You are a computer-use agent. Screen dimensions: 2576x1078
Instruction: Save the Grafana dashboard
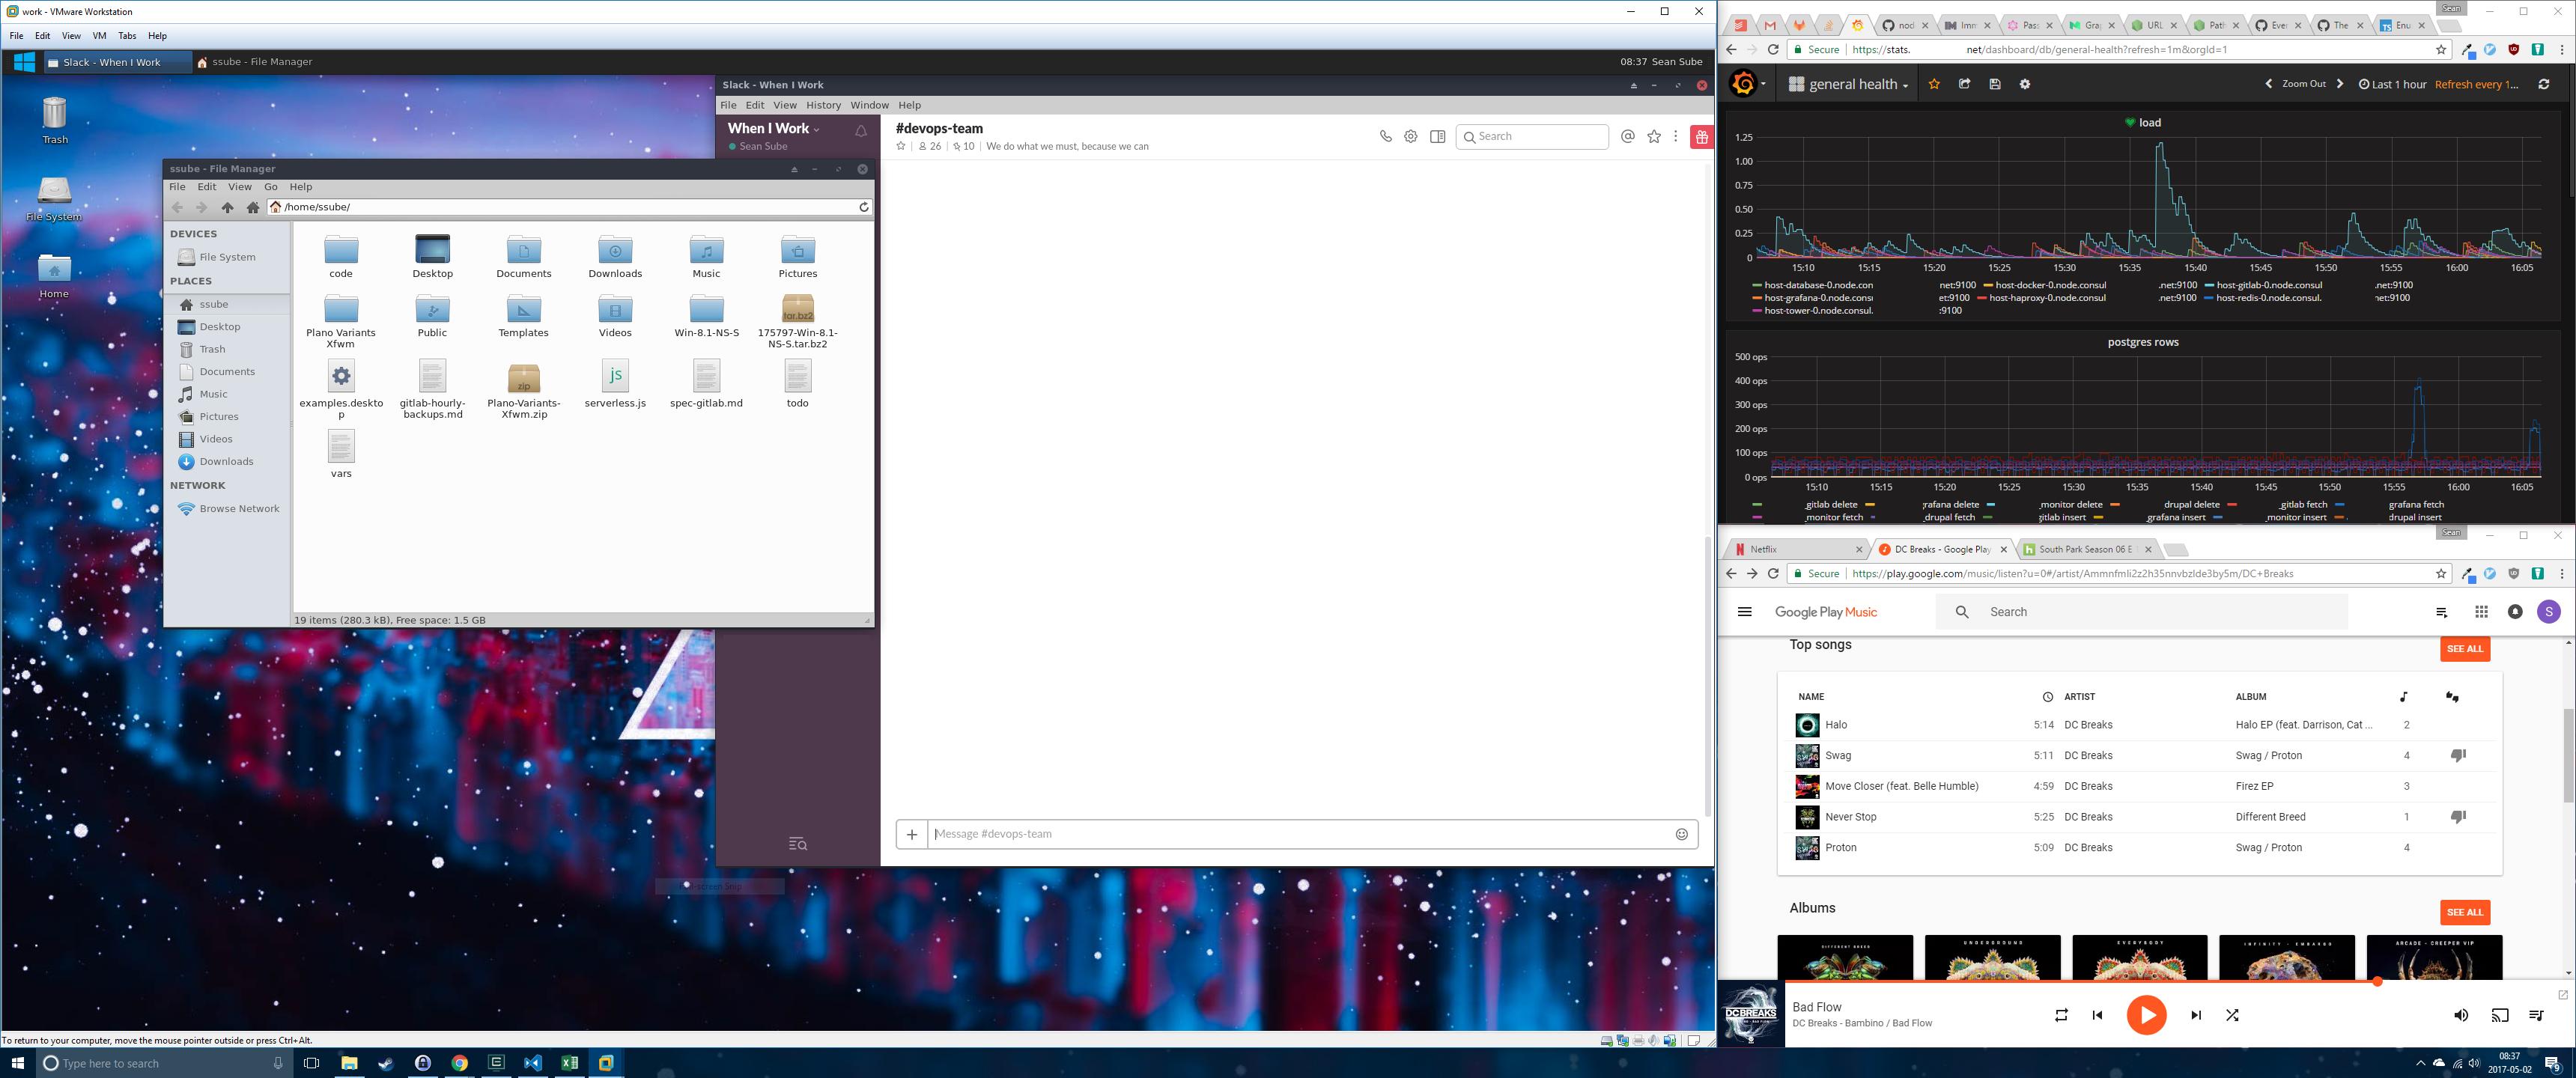tap(1994, 84)
